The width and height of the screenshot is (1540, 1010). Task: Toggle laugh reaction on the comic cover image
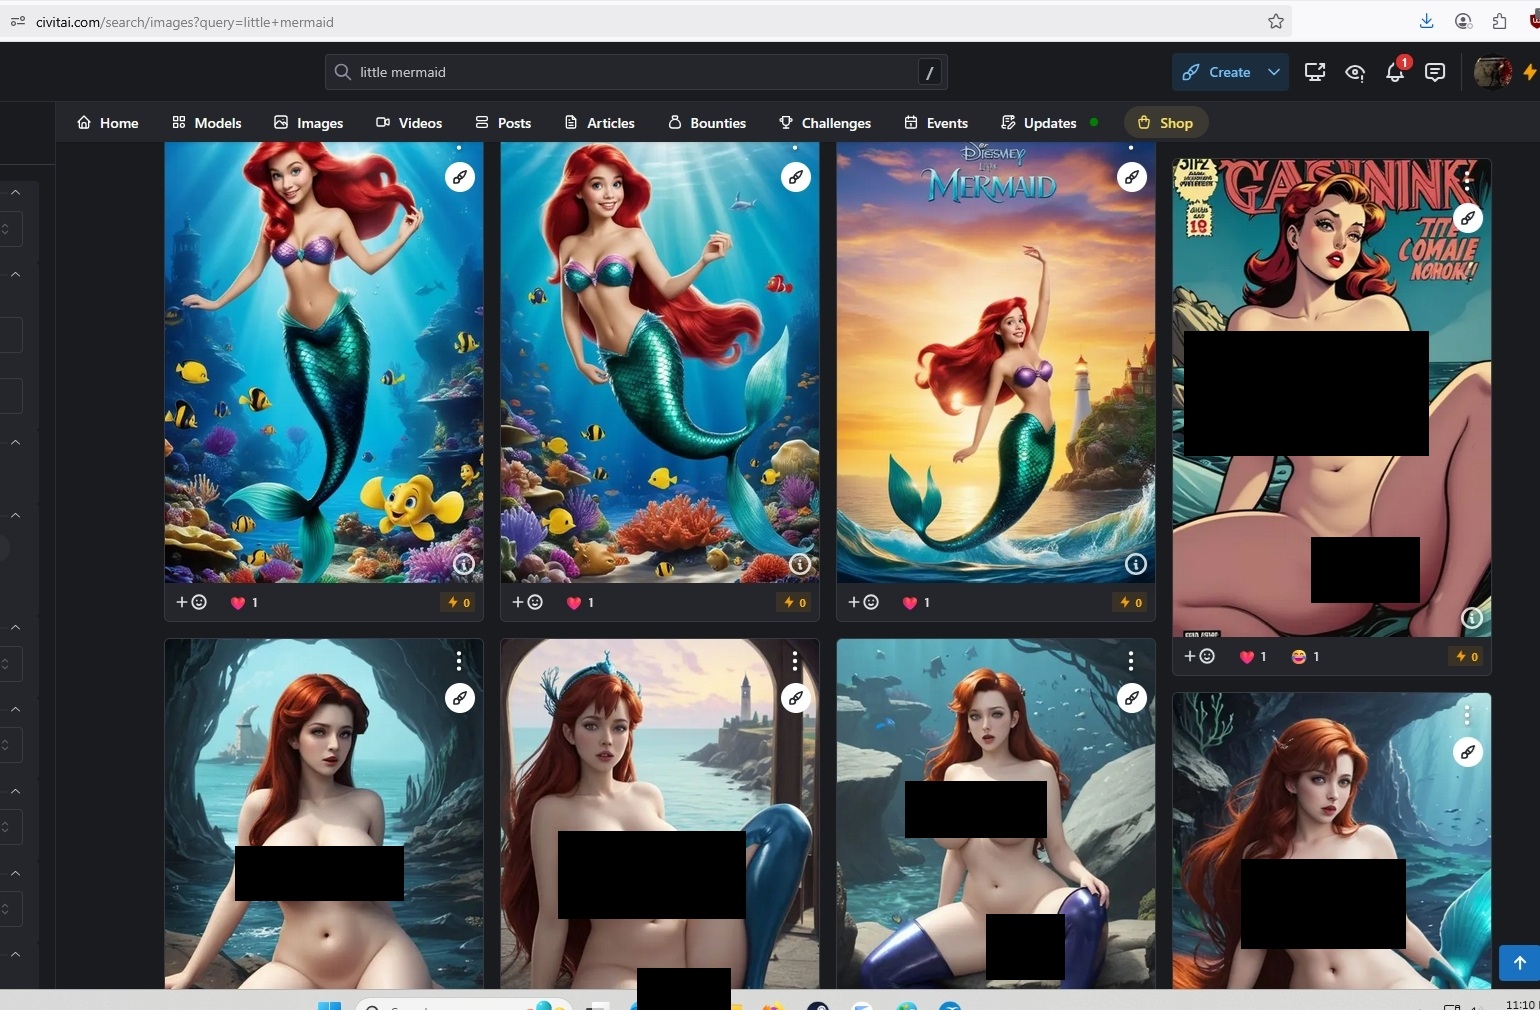coord(1306,656)
